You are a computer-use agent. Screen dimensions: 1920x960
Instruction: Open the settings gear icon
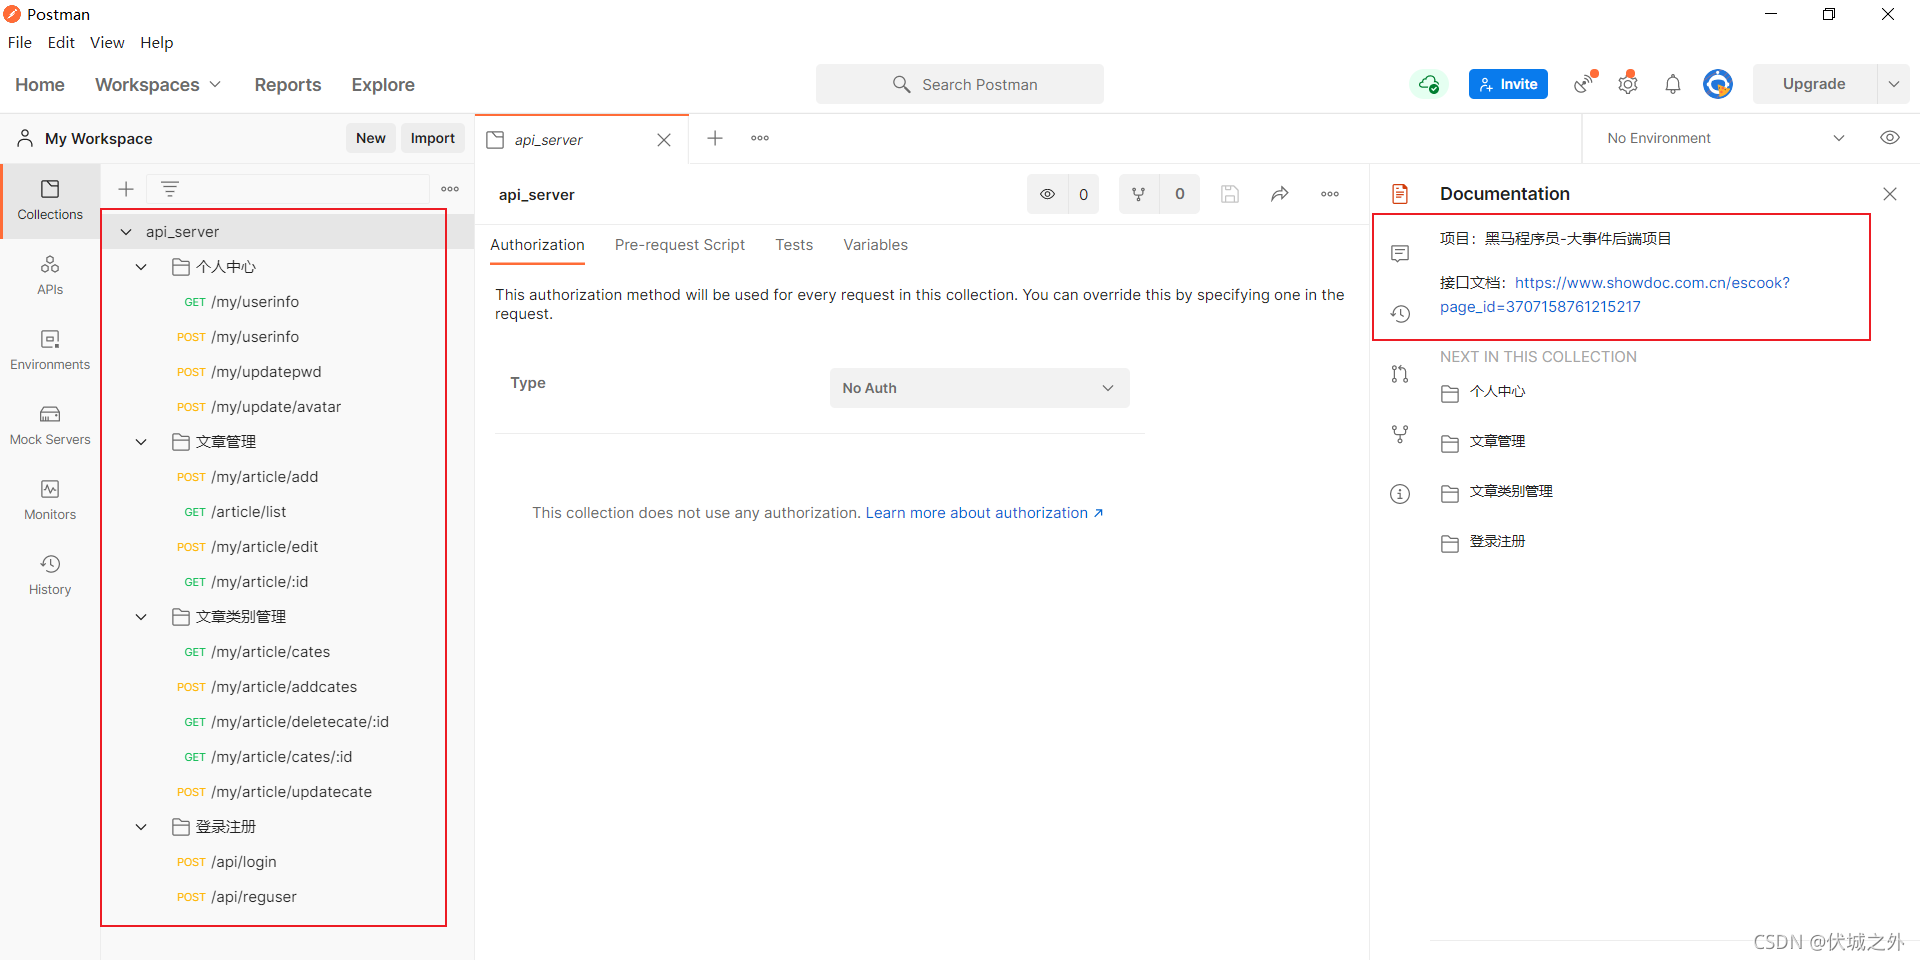[1628, 84]
